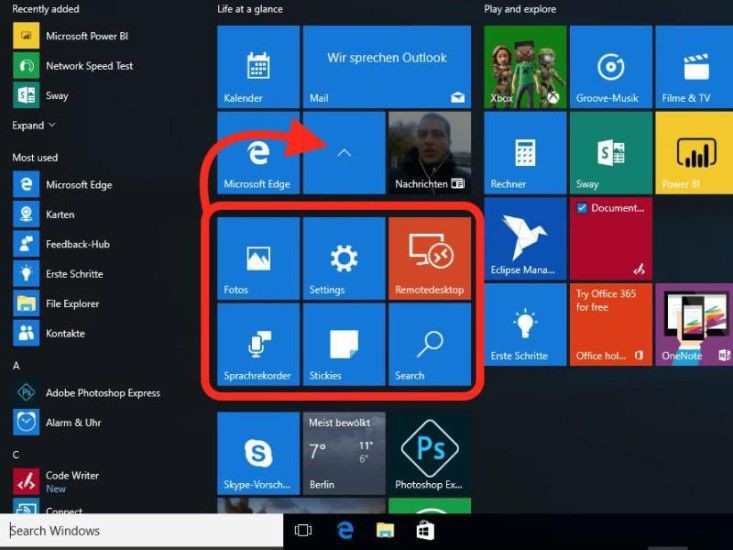Open the Groove-Musik tile
733x550 pixels.
[611, 67]
